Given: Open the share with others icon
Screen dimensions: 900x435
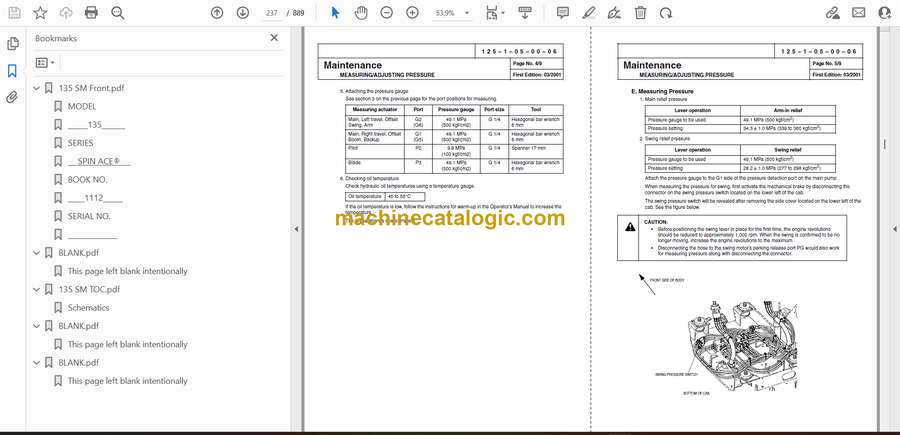Looking at the screenshot, I should point(885,13).
